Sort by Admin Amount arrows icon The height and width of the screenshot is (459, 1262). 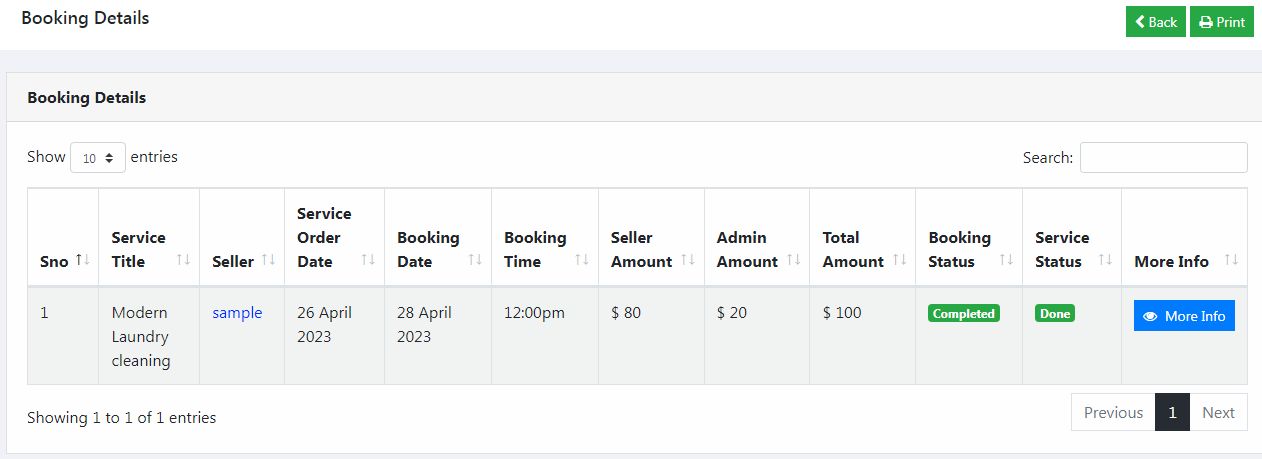793,260
